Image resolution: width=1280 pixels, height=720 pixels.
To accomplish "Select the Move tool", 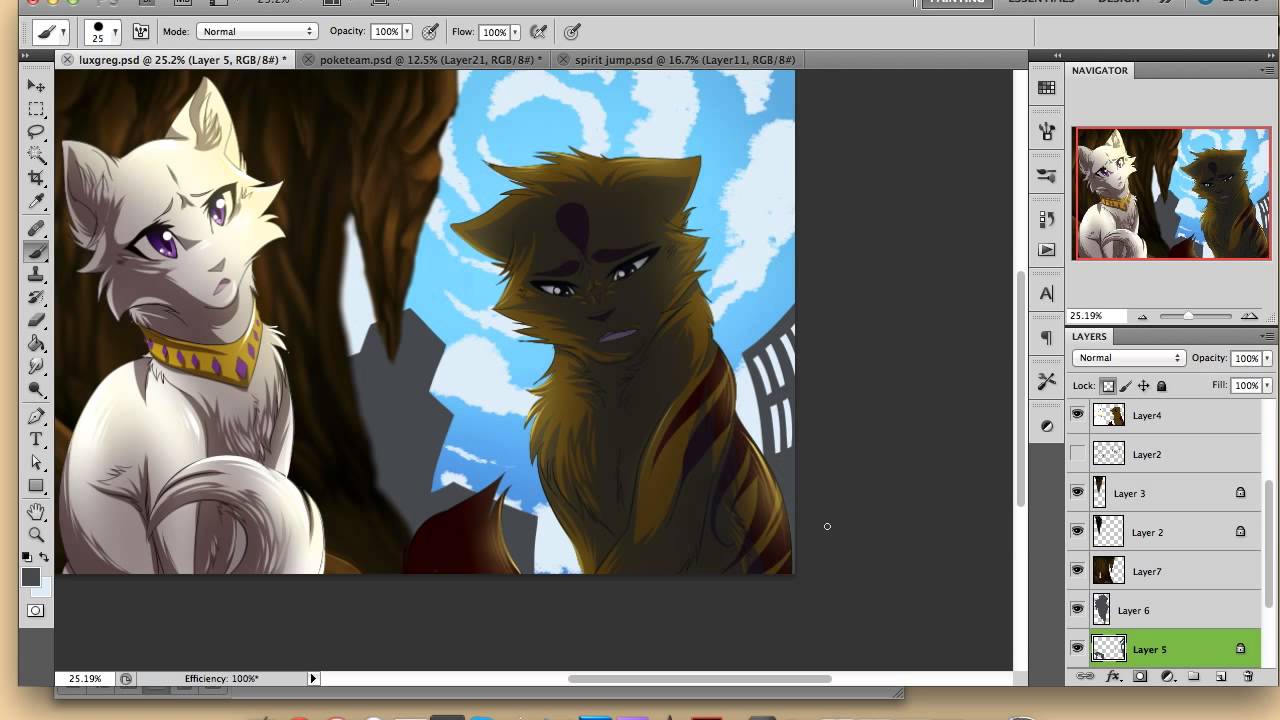I will [x=36, y=86].
